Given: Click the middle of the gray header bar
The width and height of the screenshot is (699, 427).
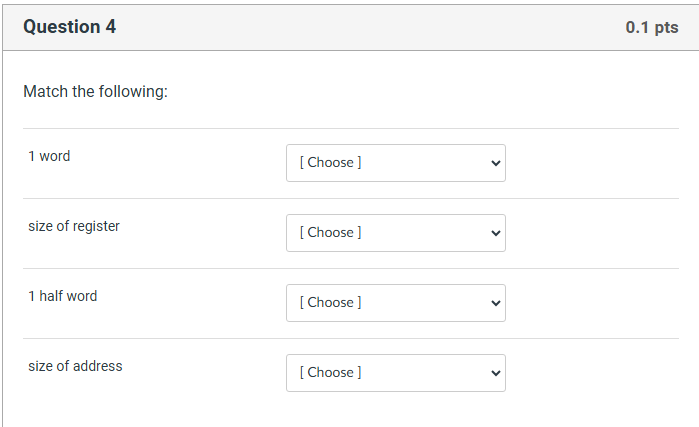Looking at the screenshot, I should [x=350, y=27].
